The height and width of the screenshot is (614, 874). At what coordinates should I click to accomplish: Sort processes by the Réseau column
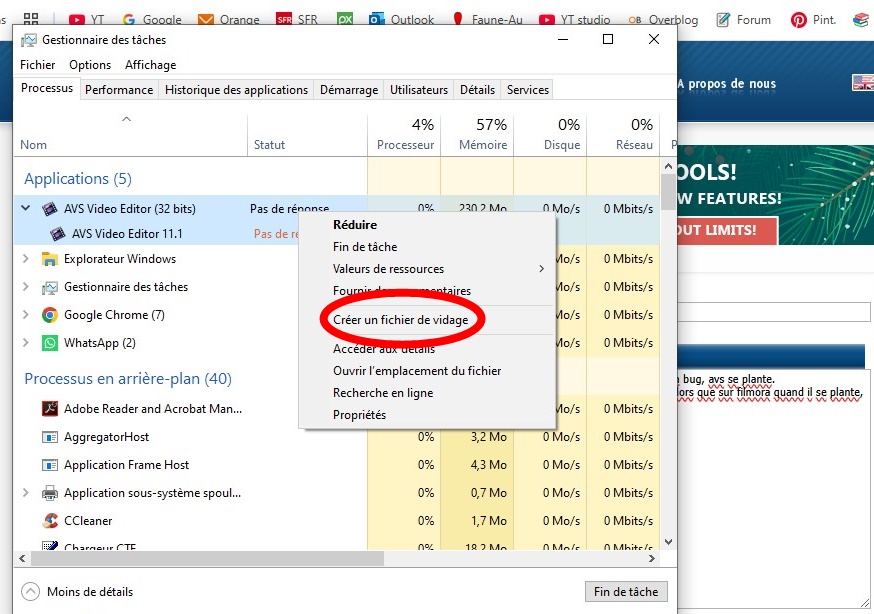coord(623,134)
